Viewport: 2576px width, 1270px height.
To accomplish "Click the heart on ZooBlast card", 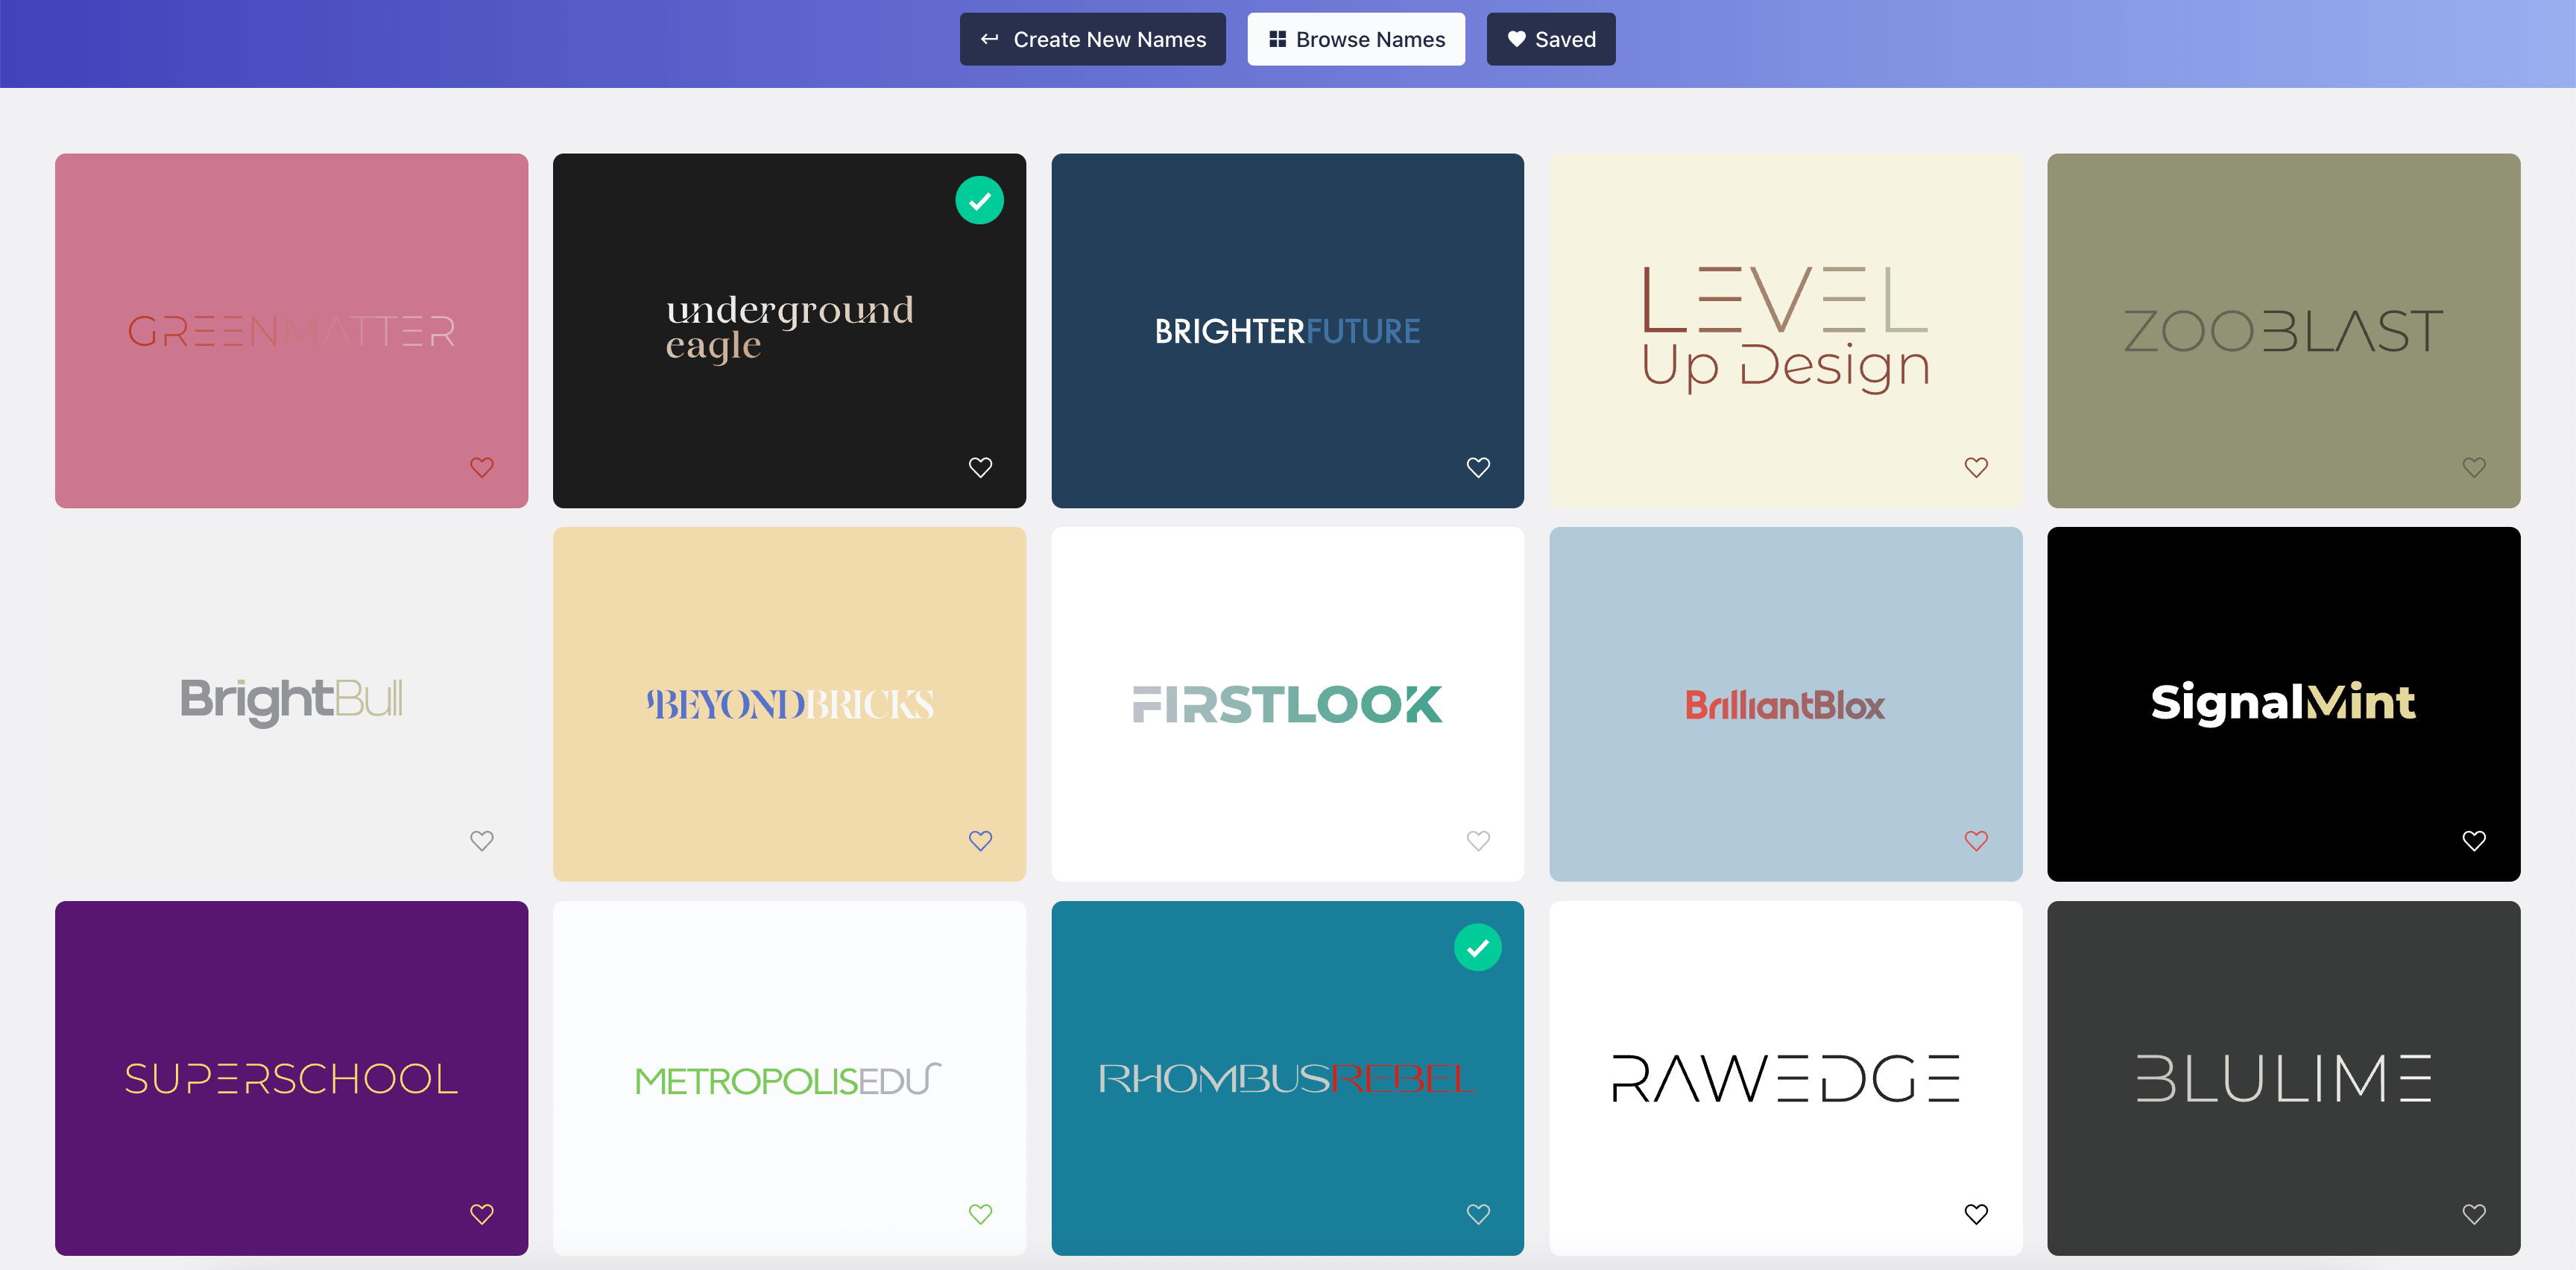I will 2474,467.
